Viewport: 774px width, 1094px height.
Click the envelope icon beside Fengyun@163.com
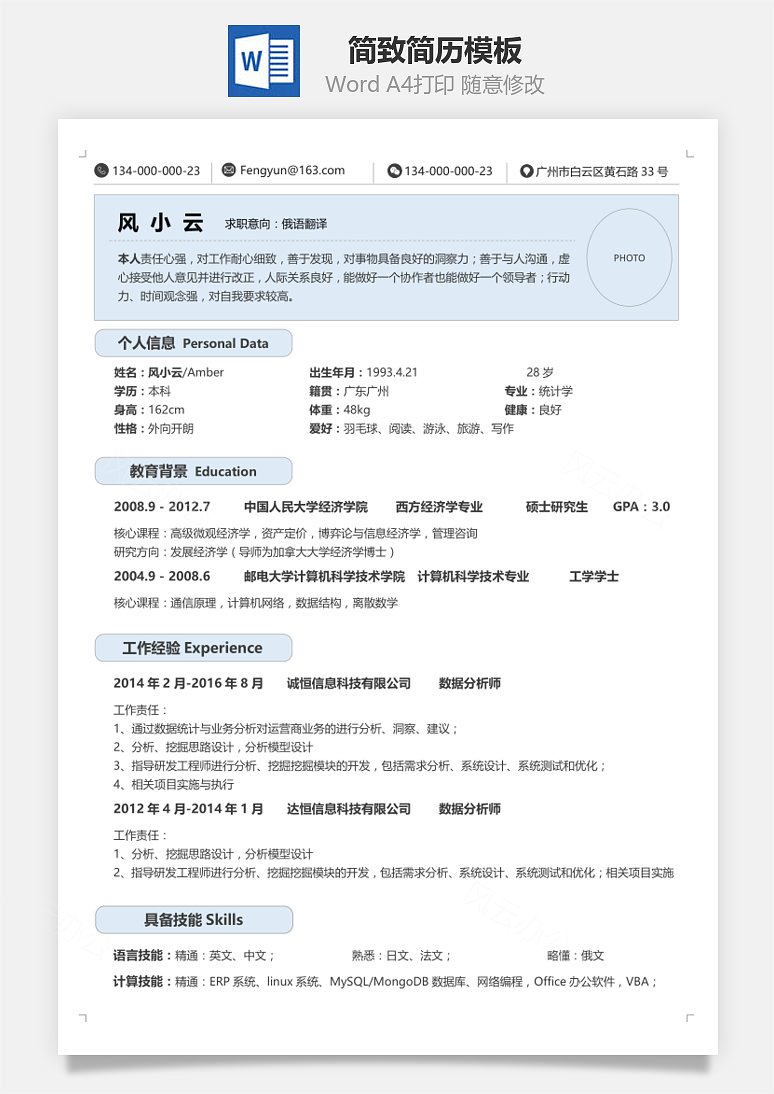(x=228, y=170)
